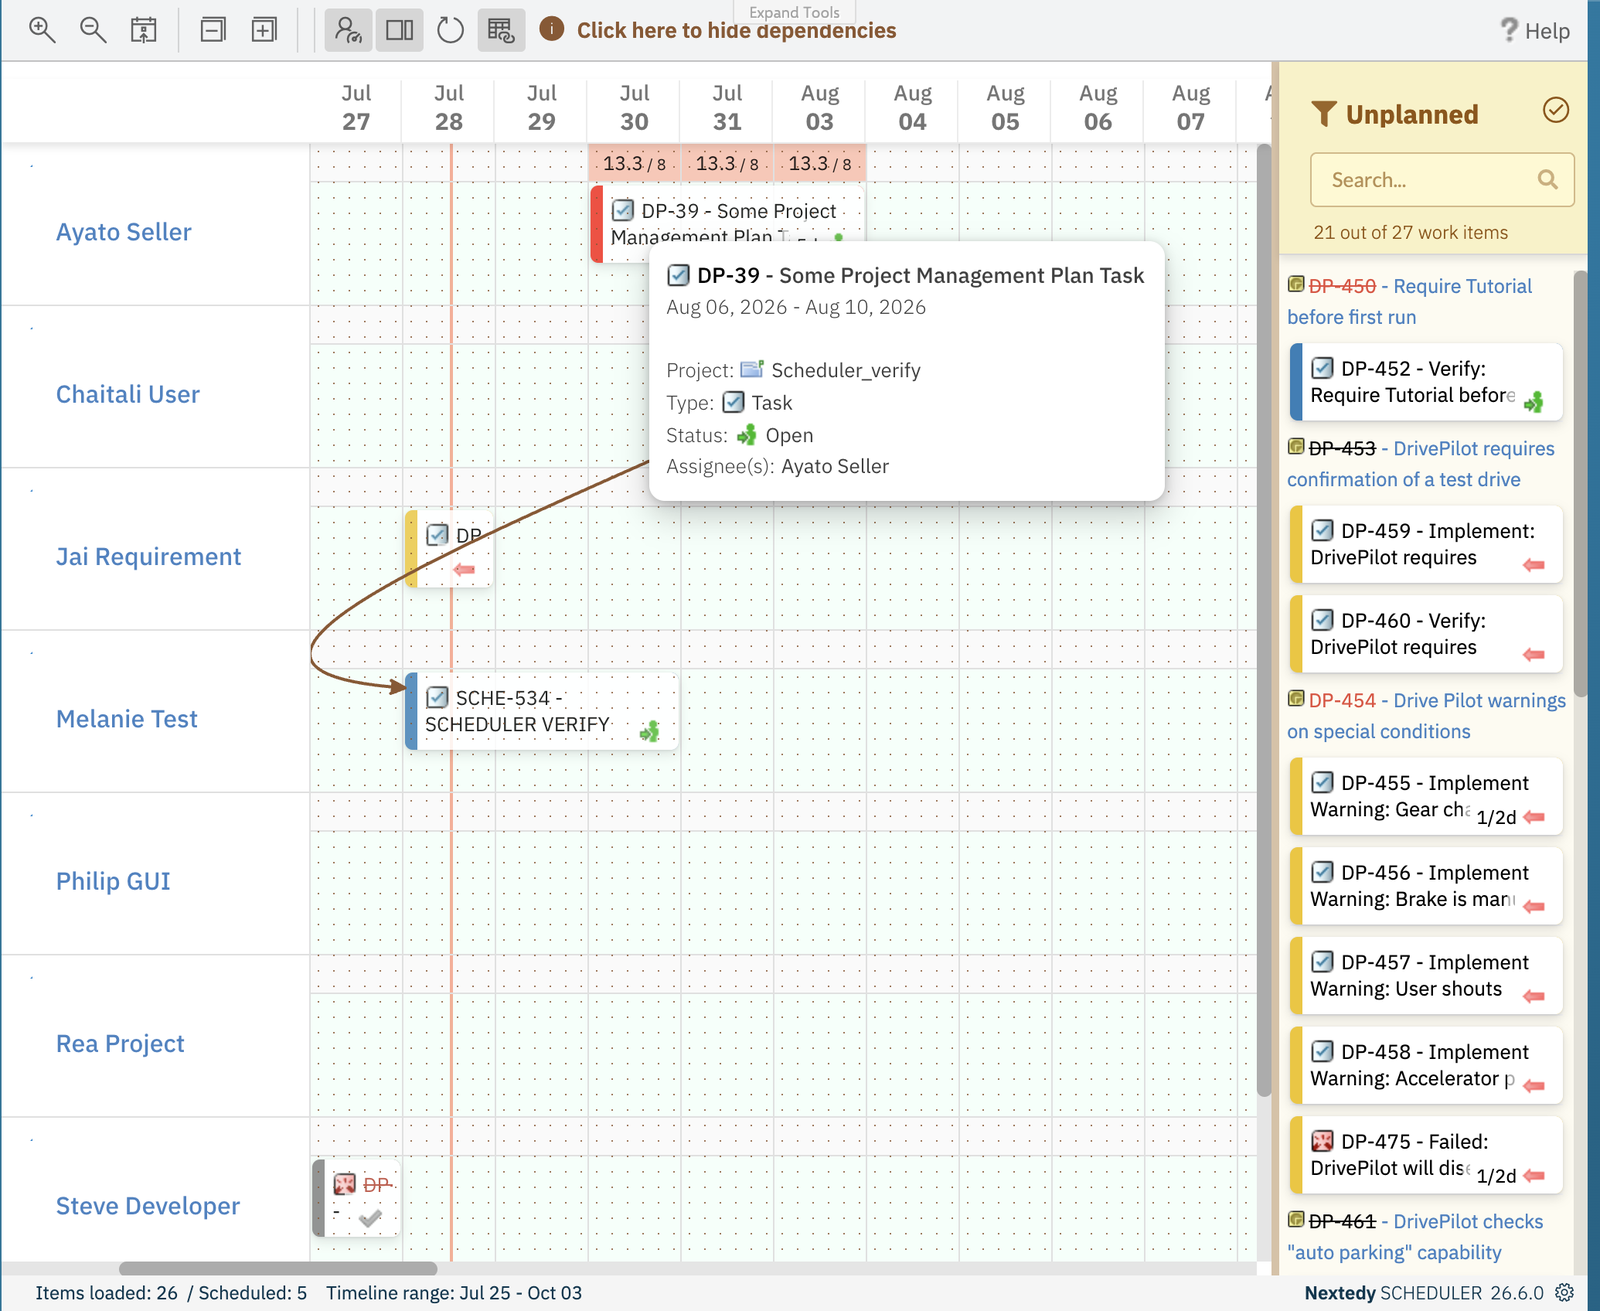The image size is (1600, 1311).
Task: Click 'Items loaded: 26' status text
Action: point(107,1293)
